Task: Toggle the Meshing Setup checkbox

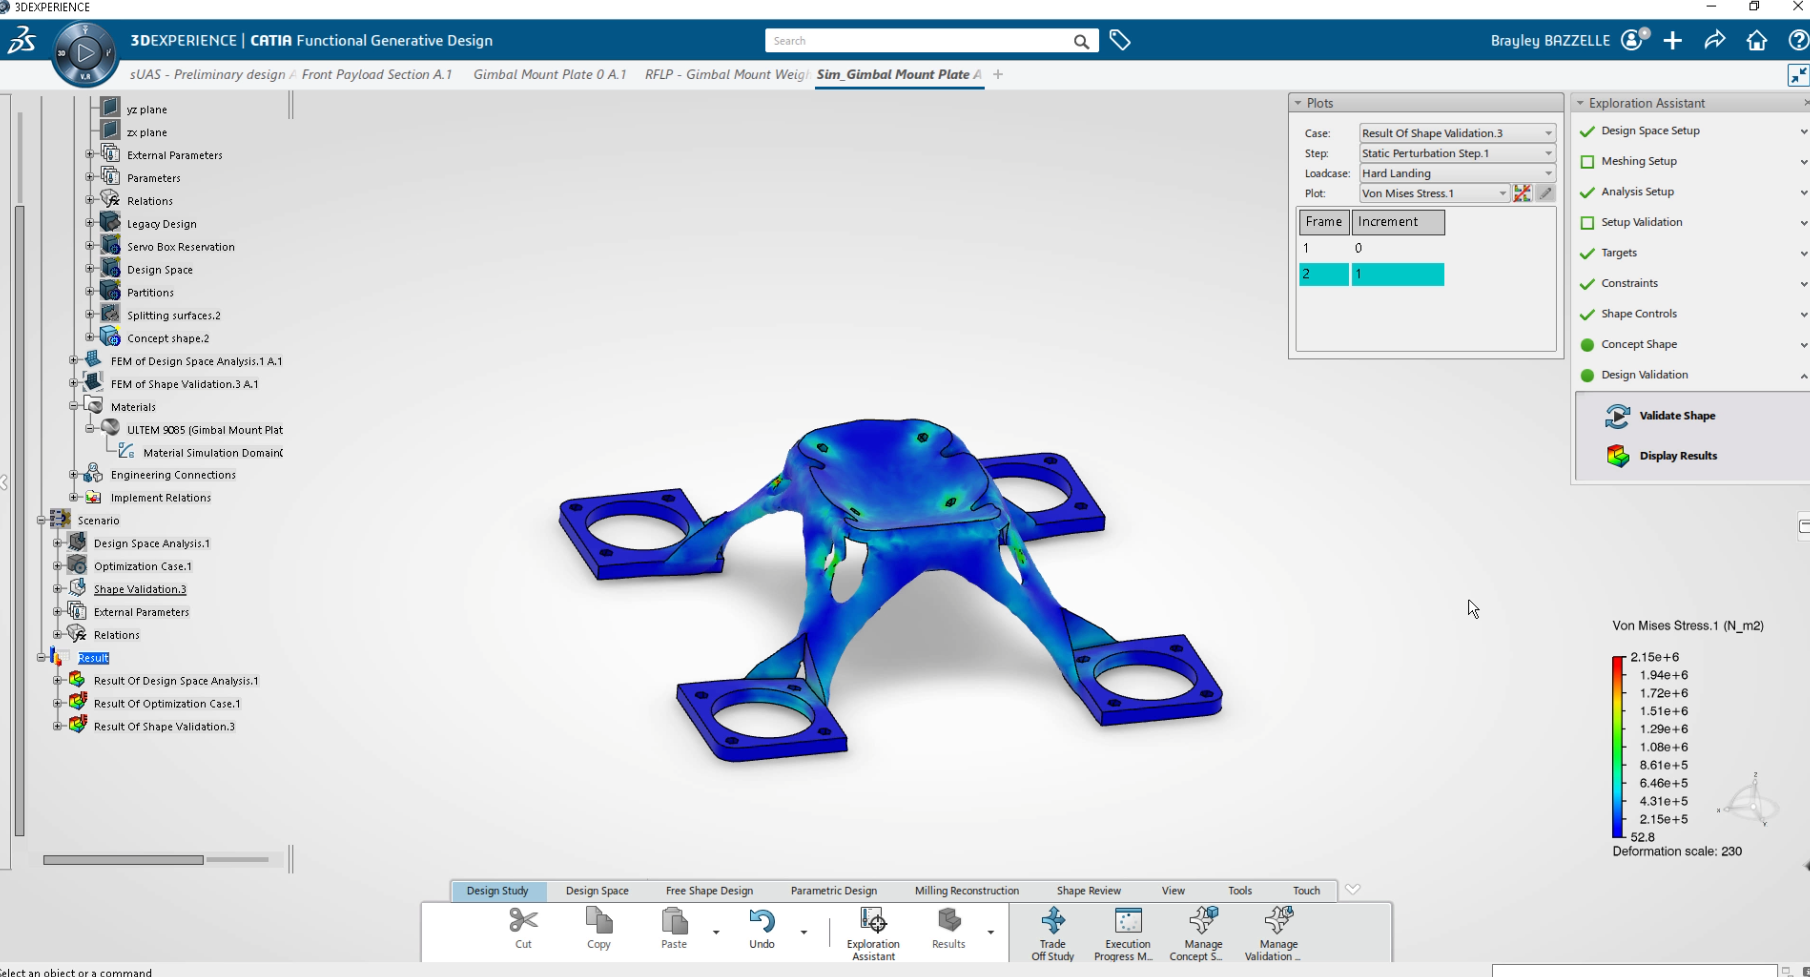Action: 1587,162
